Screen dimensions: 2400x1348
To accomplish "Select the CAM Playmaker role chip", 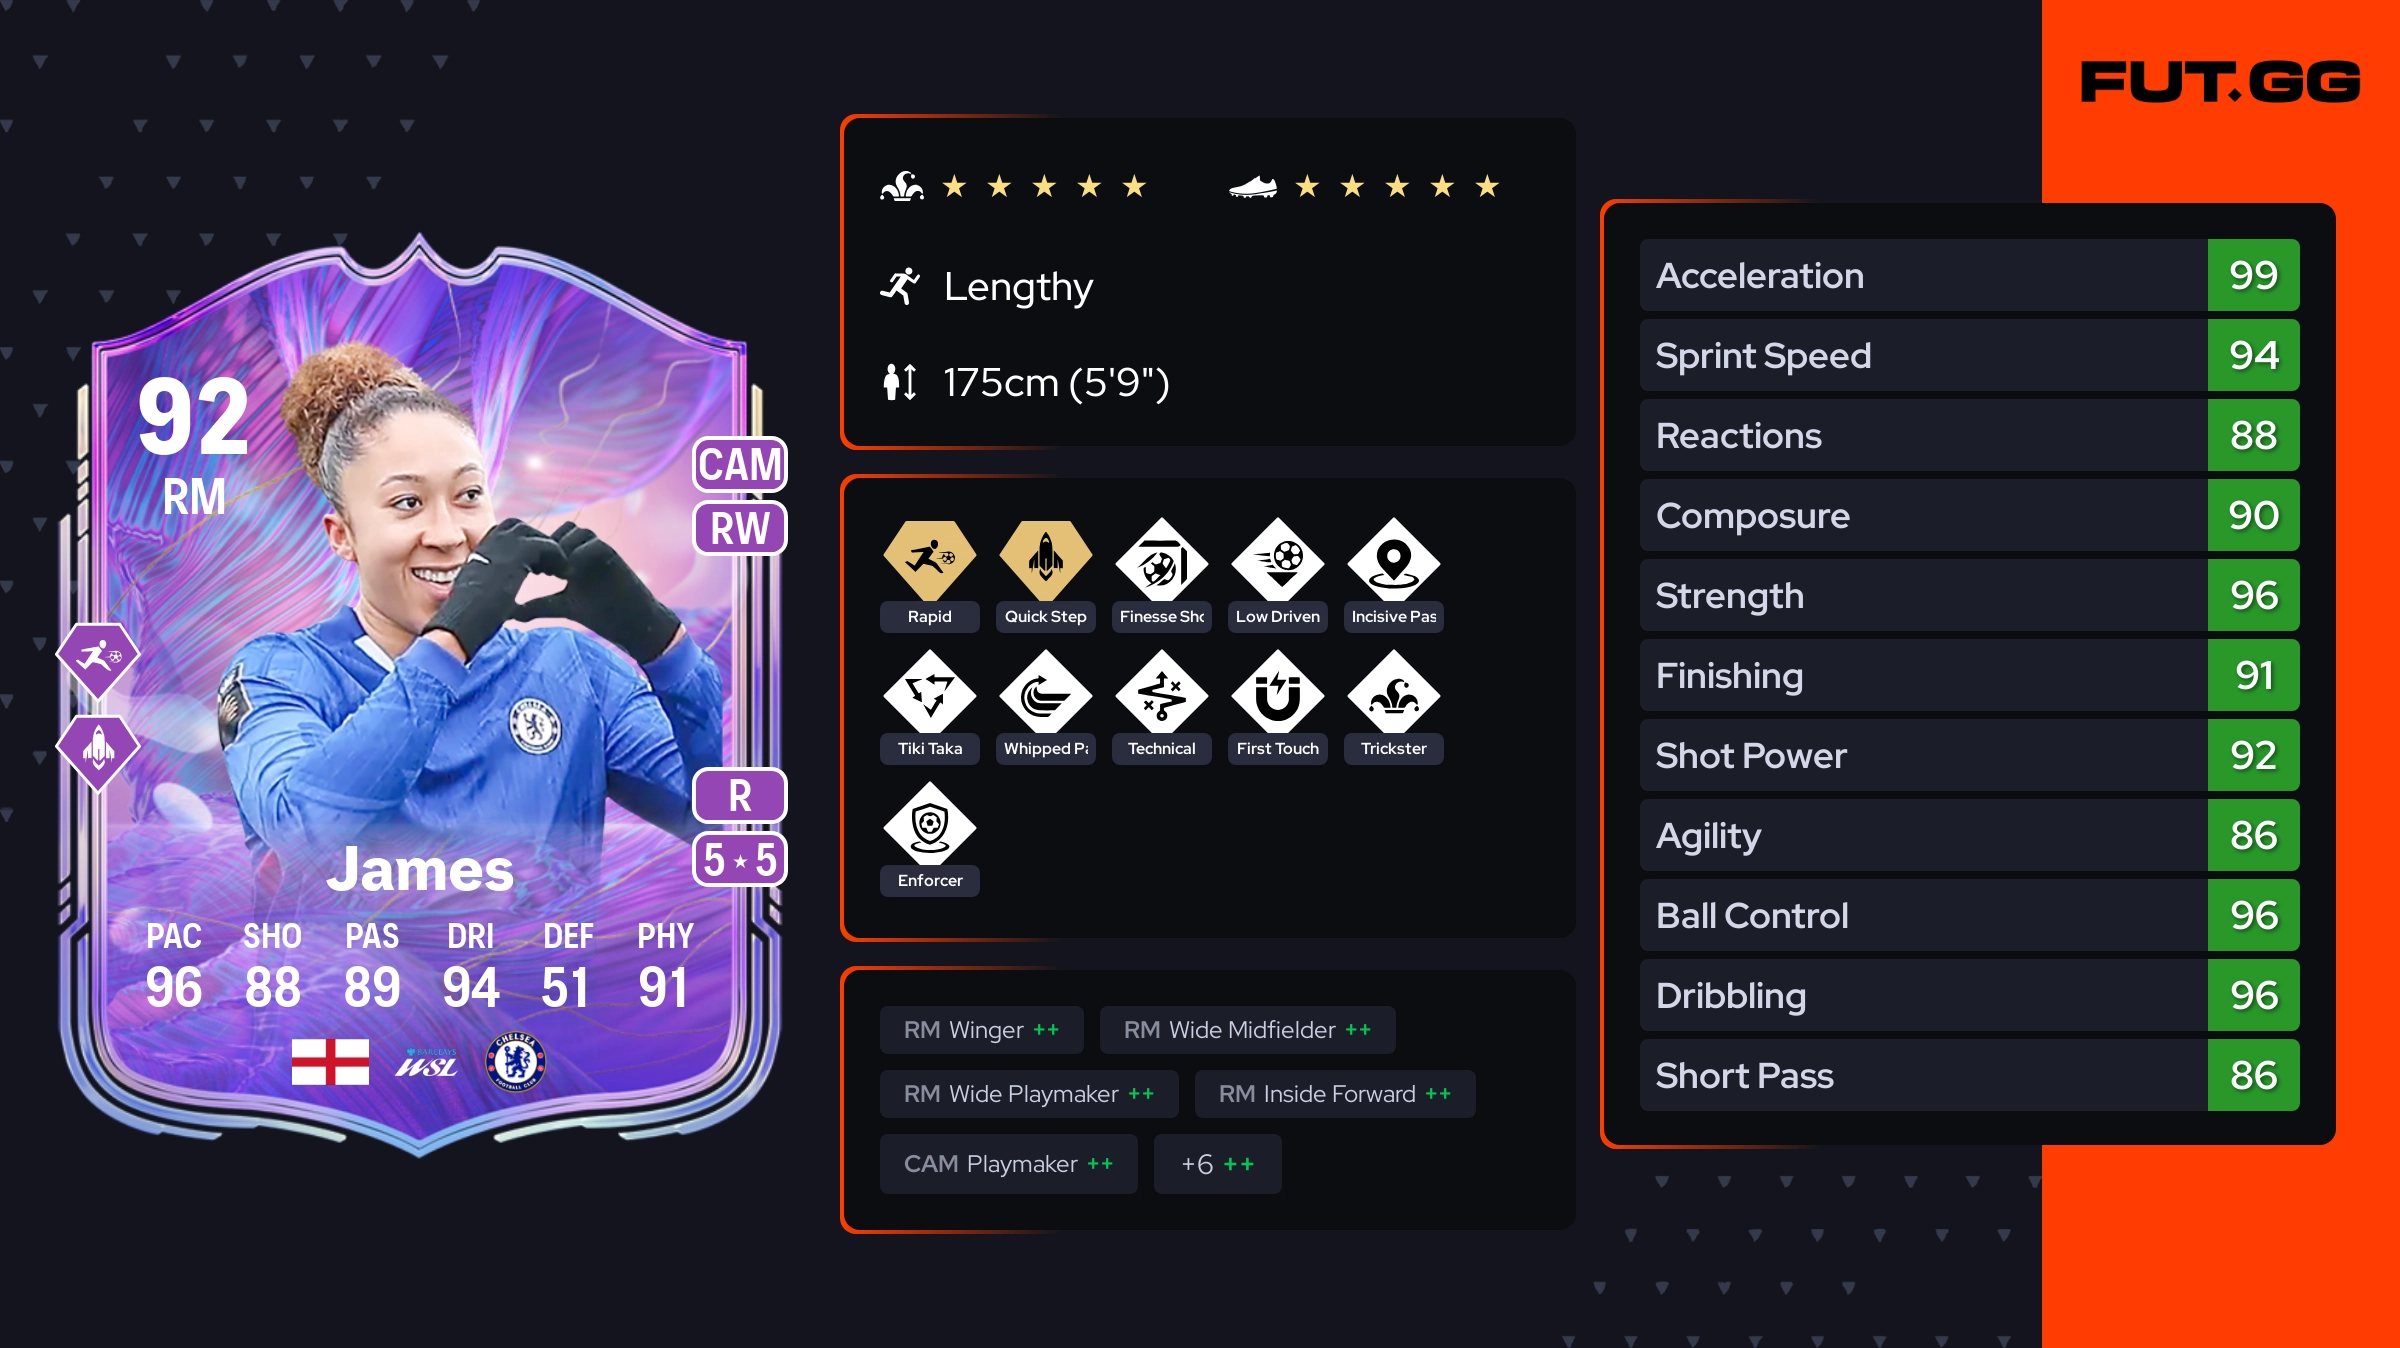I will click(1008, 1164).
